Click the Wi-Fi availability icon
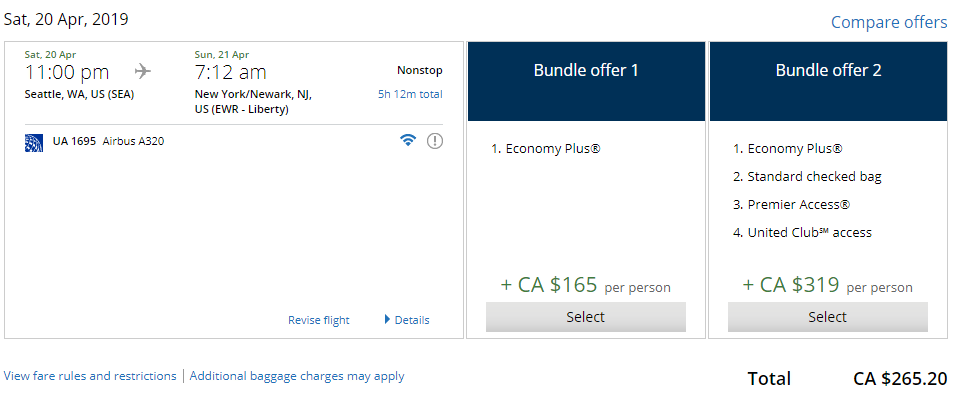Screen dimensions: 964x402 [407, 141]
